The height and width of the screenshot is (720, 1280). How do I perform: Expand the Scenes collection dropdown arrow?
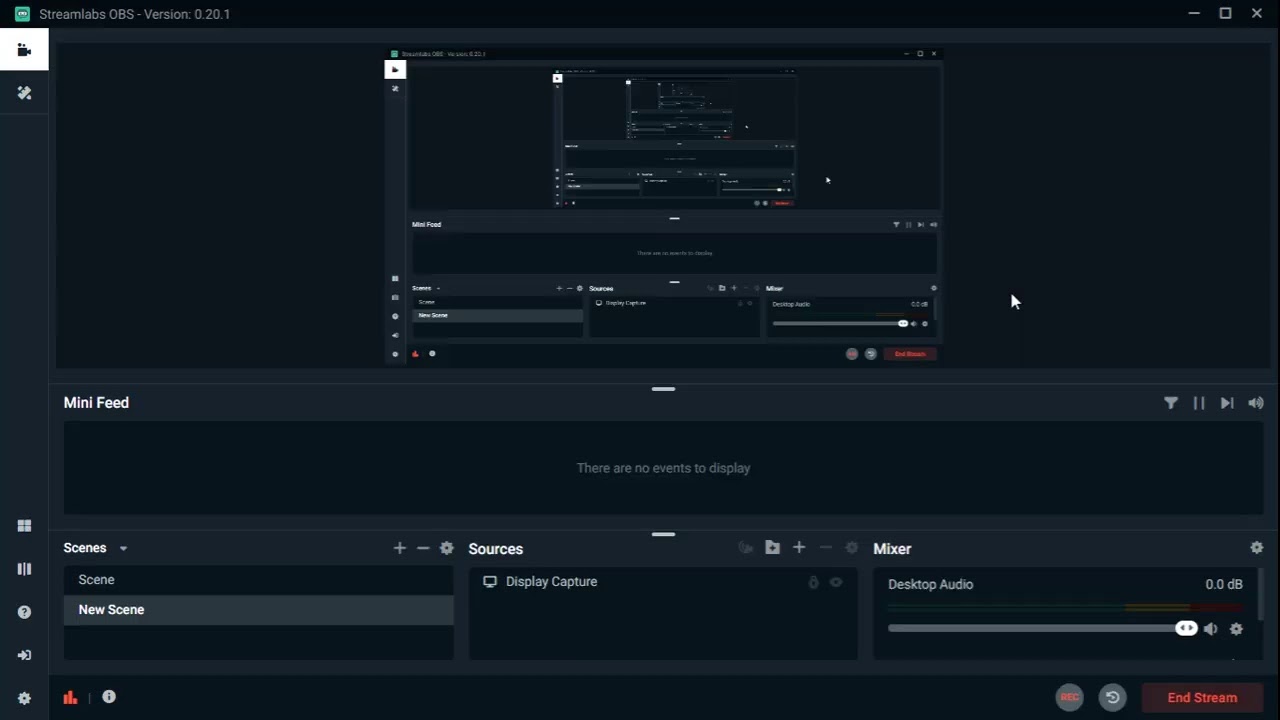click(123, 549)
